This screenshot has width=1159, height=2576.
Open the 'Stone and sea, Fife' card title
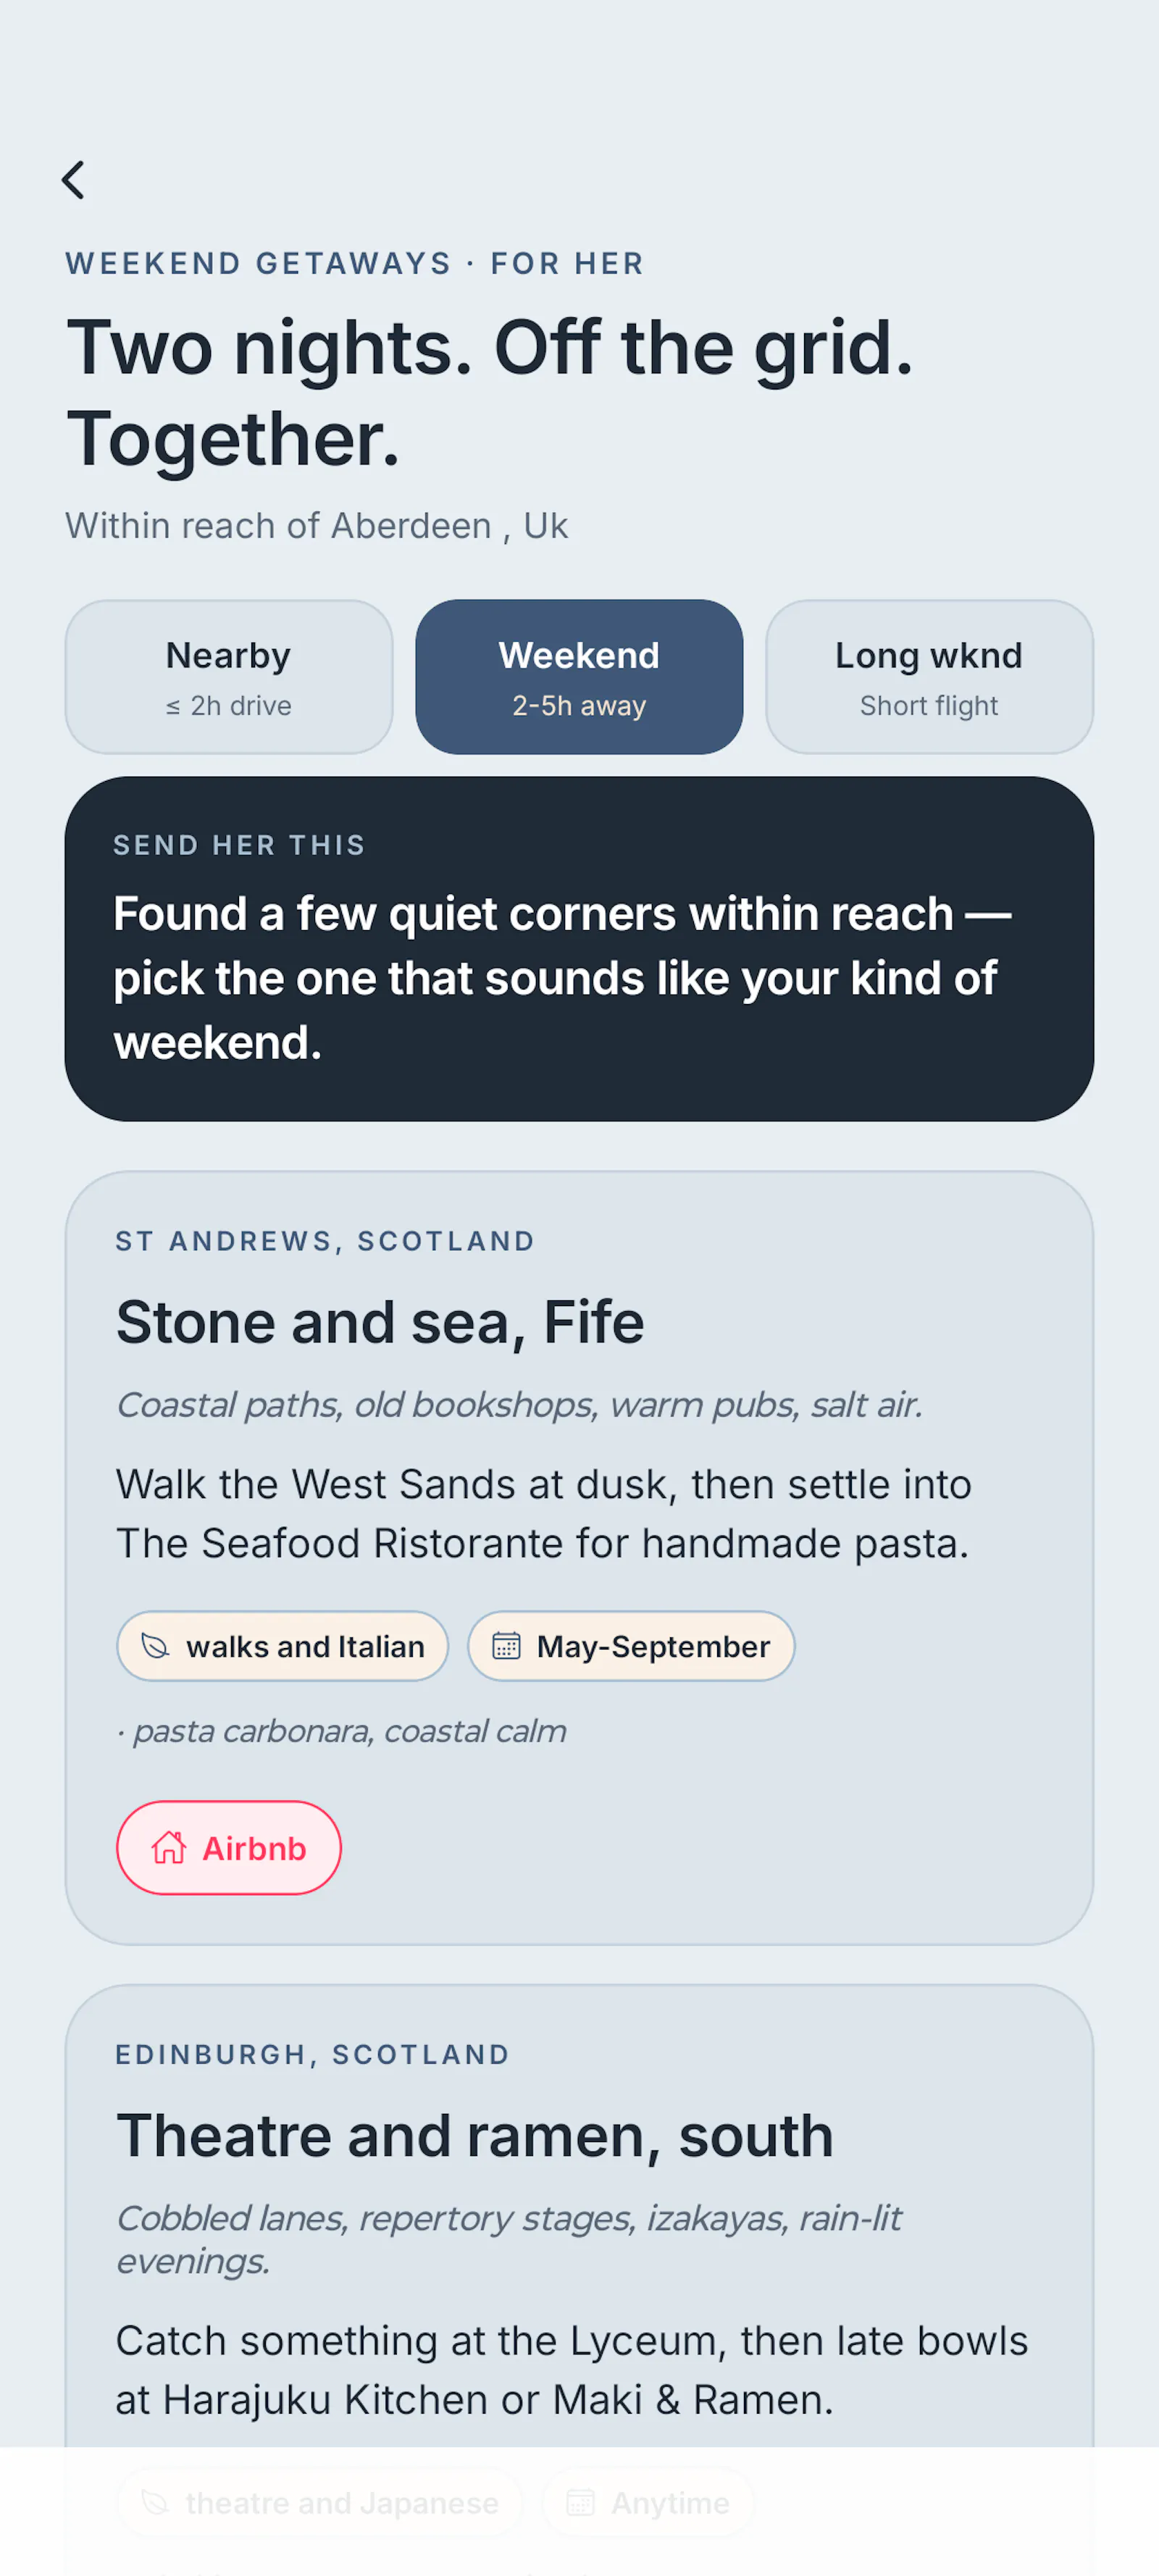pyautogui.click(x=380, y=1322)
